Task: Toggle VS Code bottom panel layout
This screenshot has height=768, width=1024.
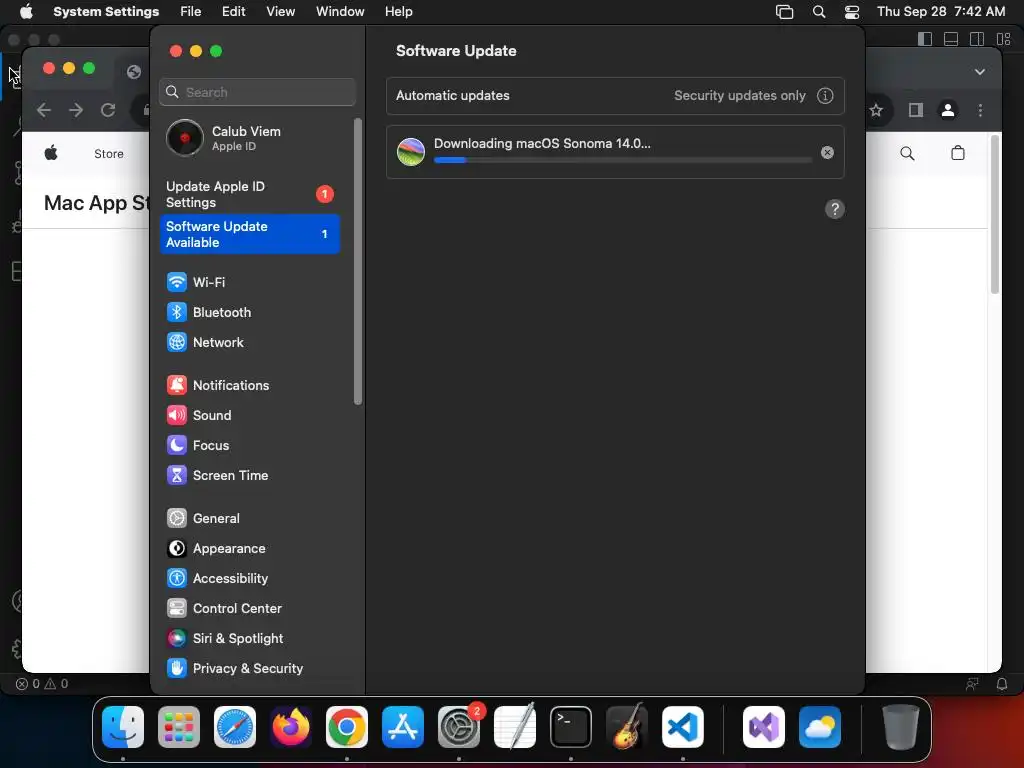Action: pyautogui.click(x=951, y=39)
